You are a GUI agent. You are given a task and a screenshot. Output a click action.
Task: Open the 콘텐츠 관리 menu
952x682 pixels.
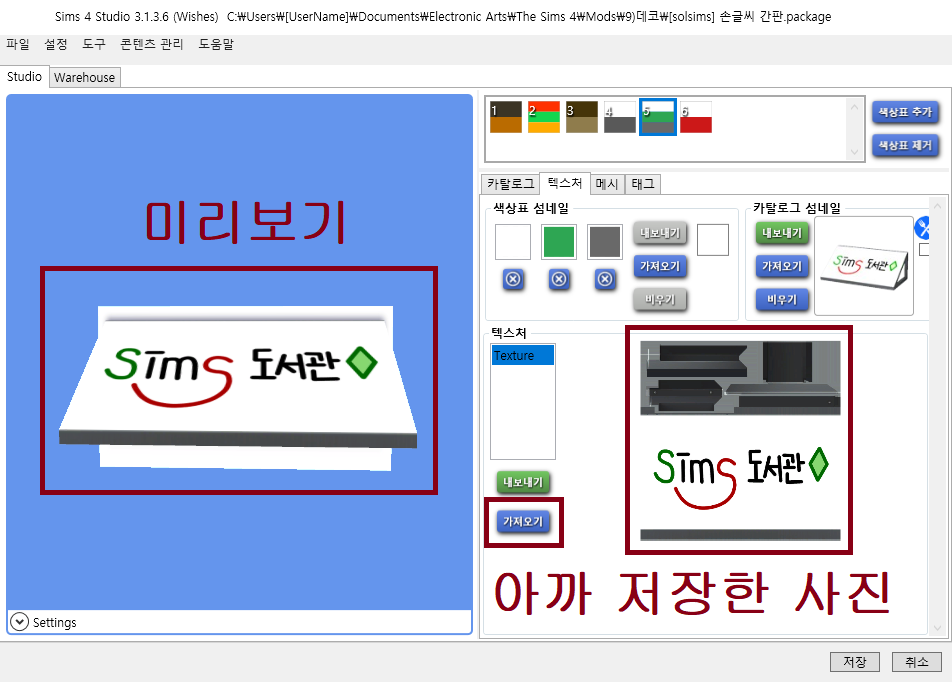152,44
